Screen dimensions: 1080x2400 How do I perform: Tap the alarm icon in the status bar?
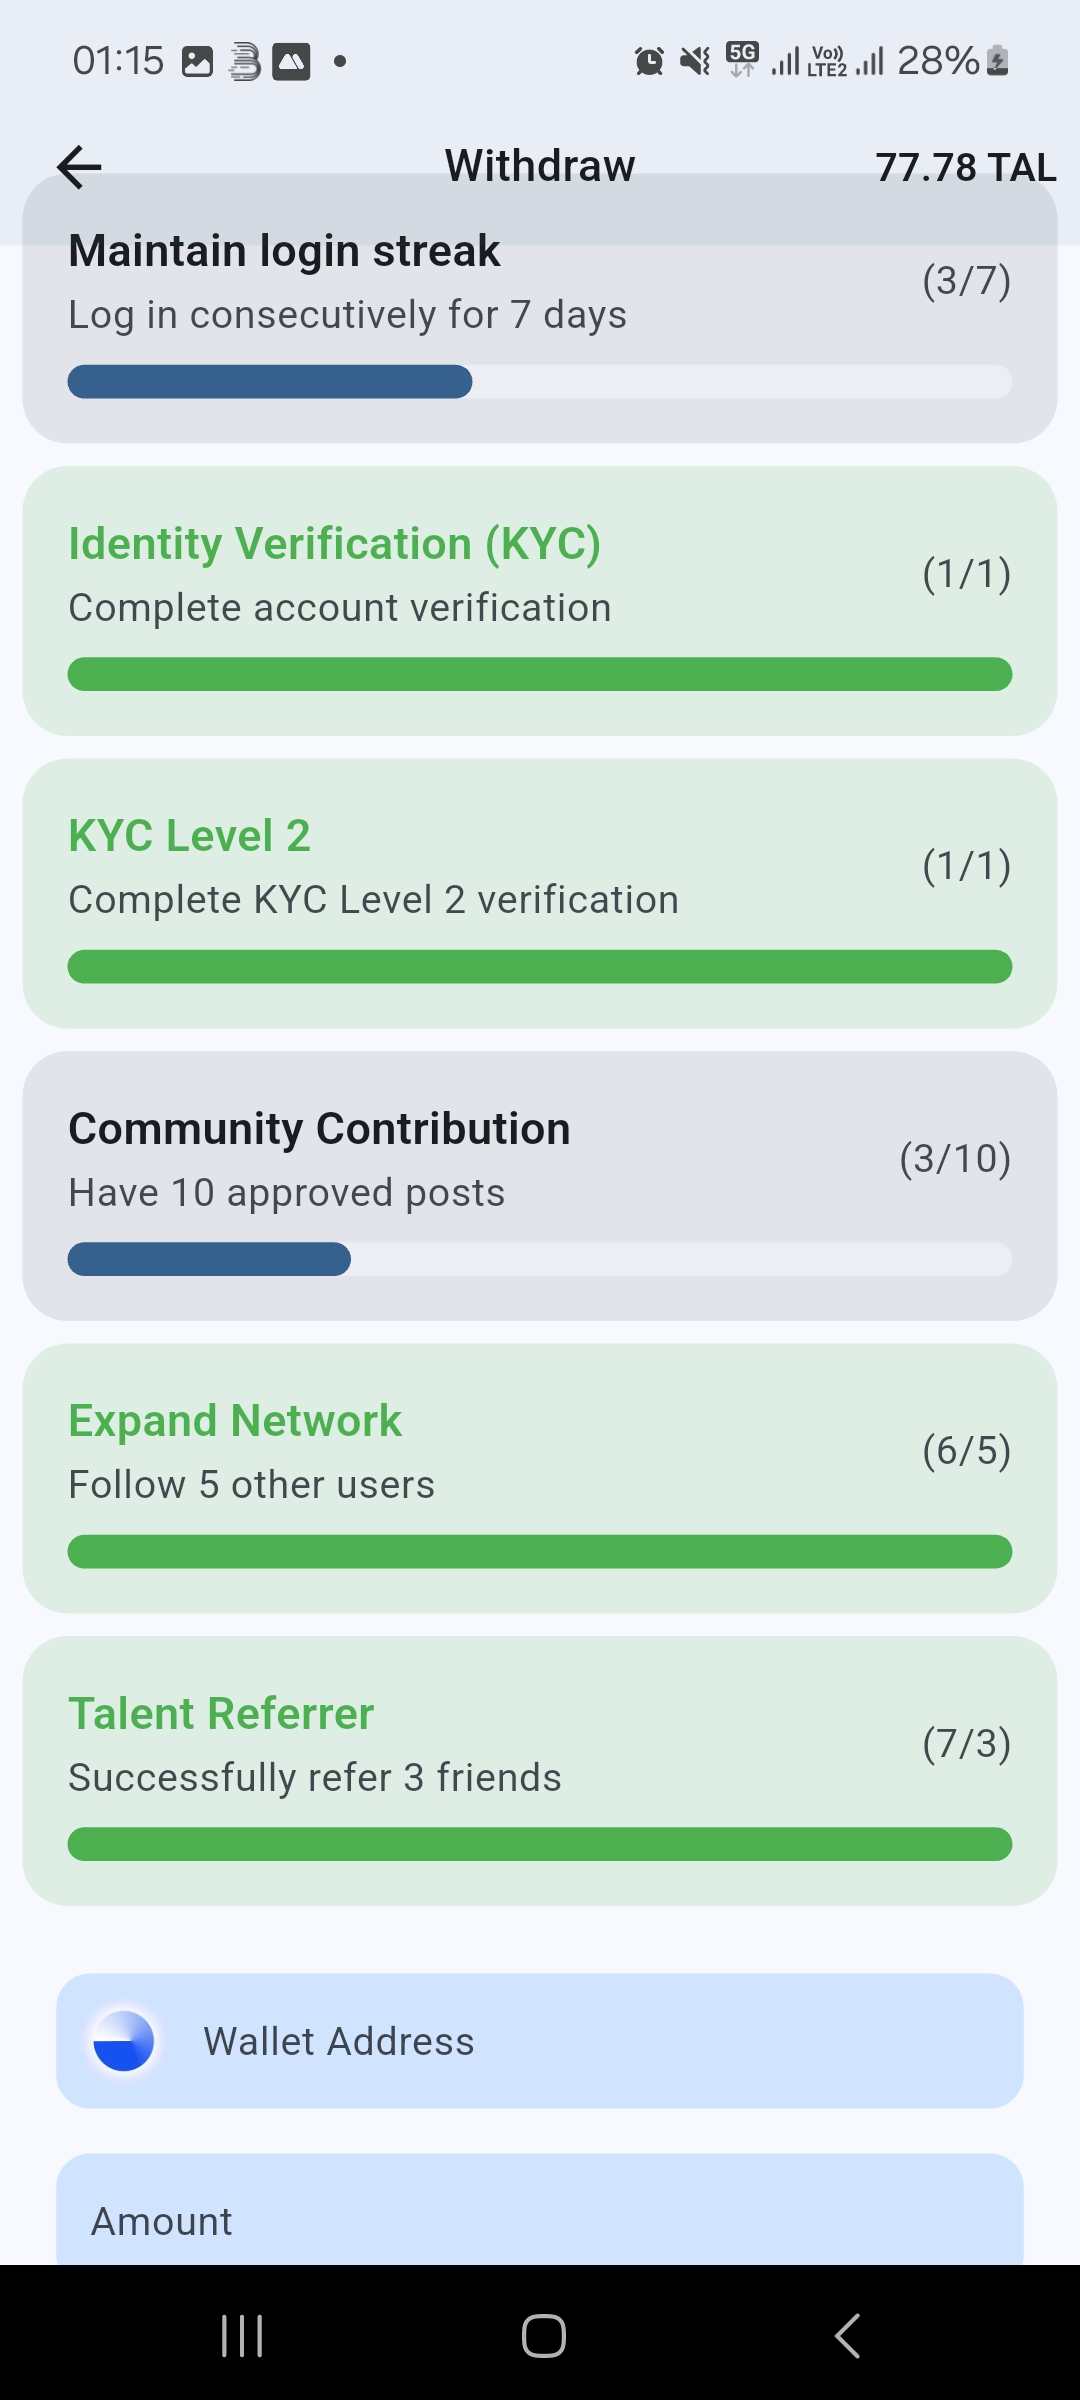(649, 61)
